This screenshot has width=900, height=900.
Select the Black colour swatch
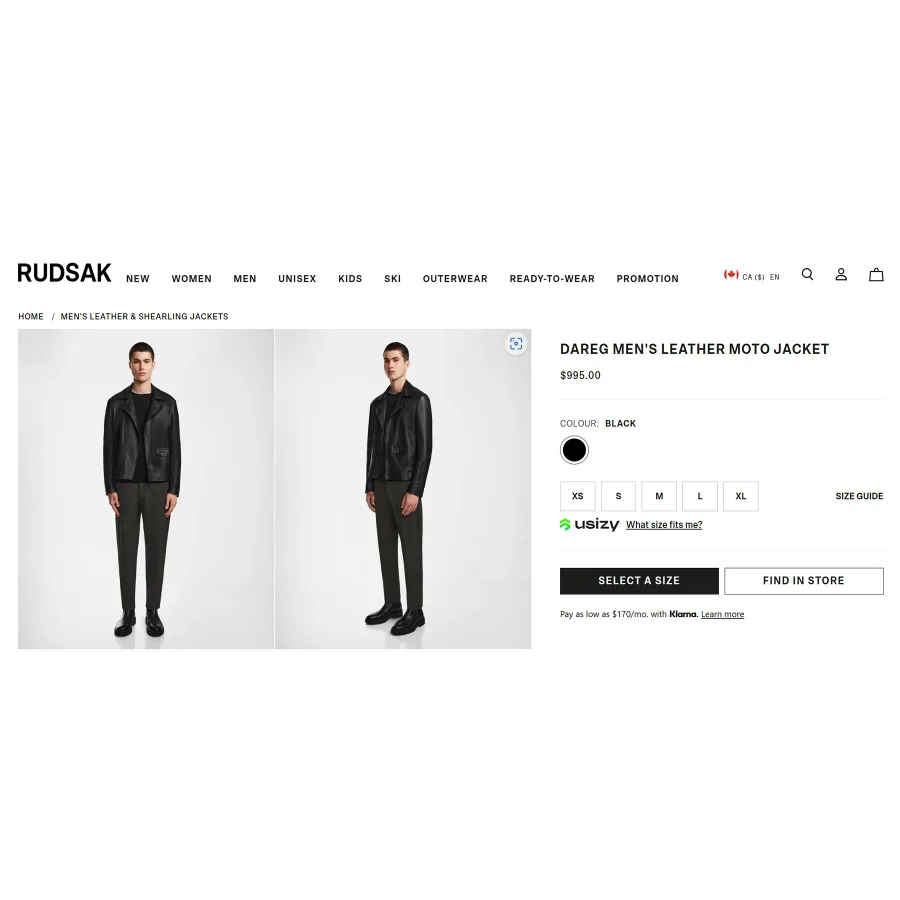pyautogui.click(x=574, y=450)
